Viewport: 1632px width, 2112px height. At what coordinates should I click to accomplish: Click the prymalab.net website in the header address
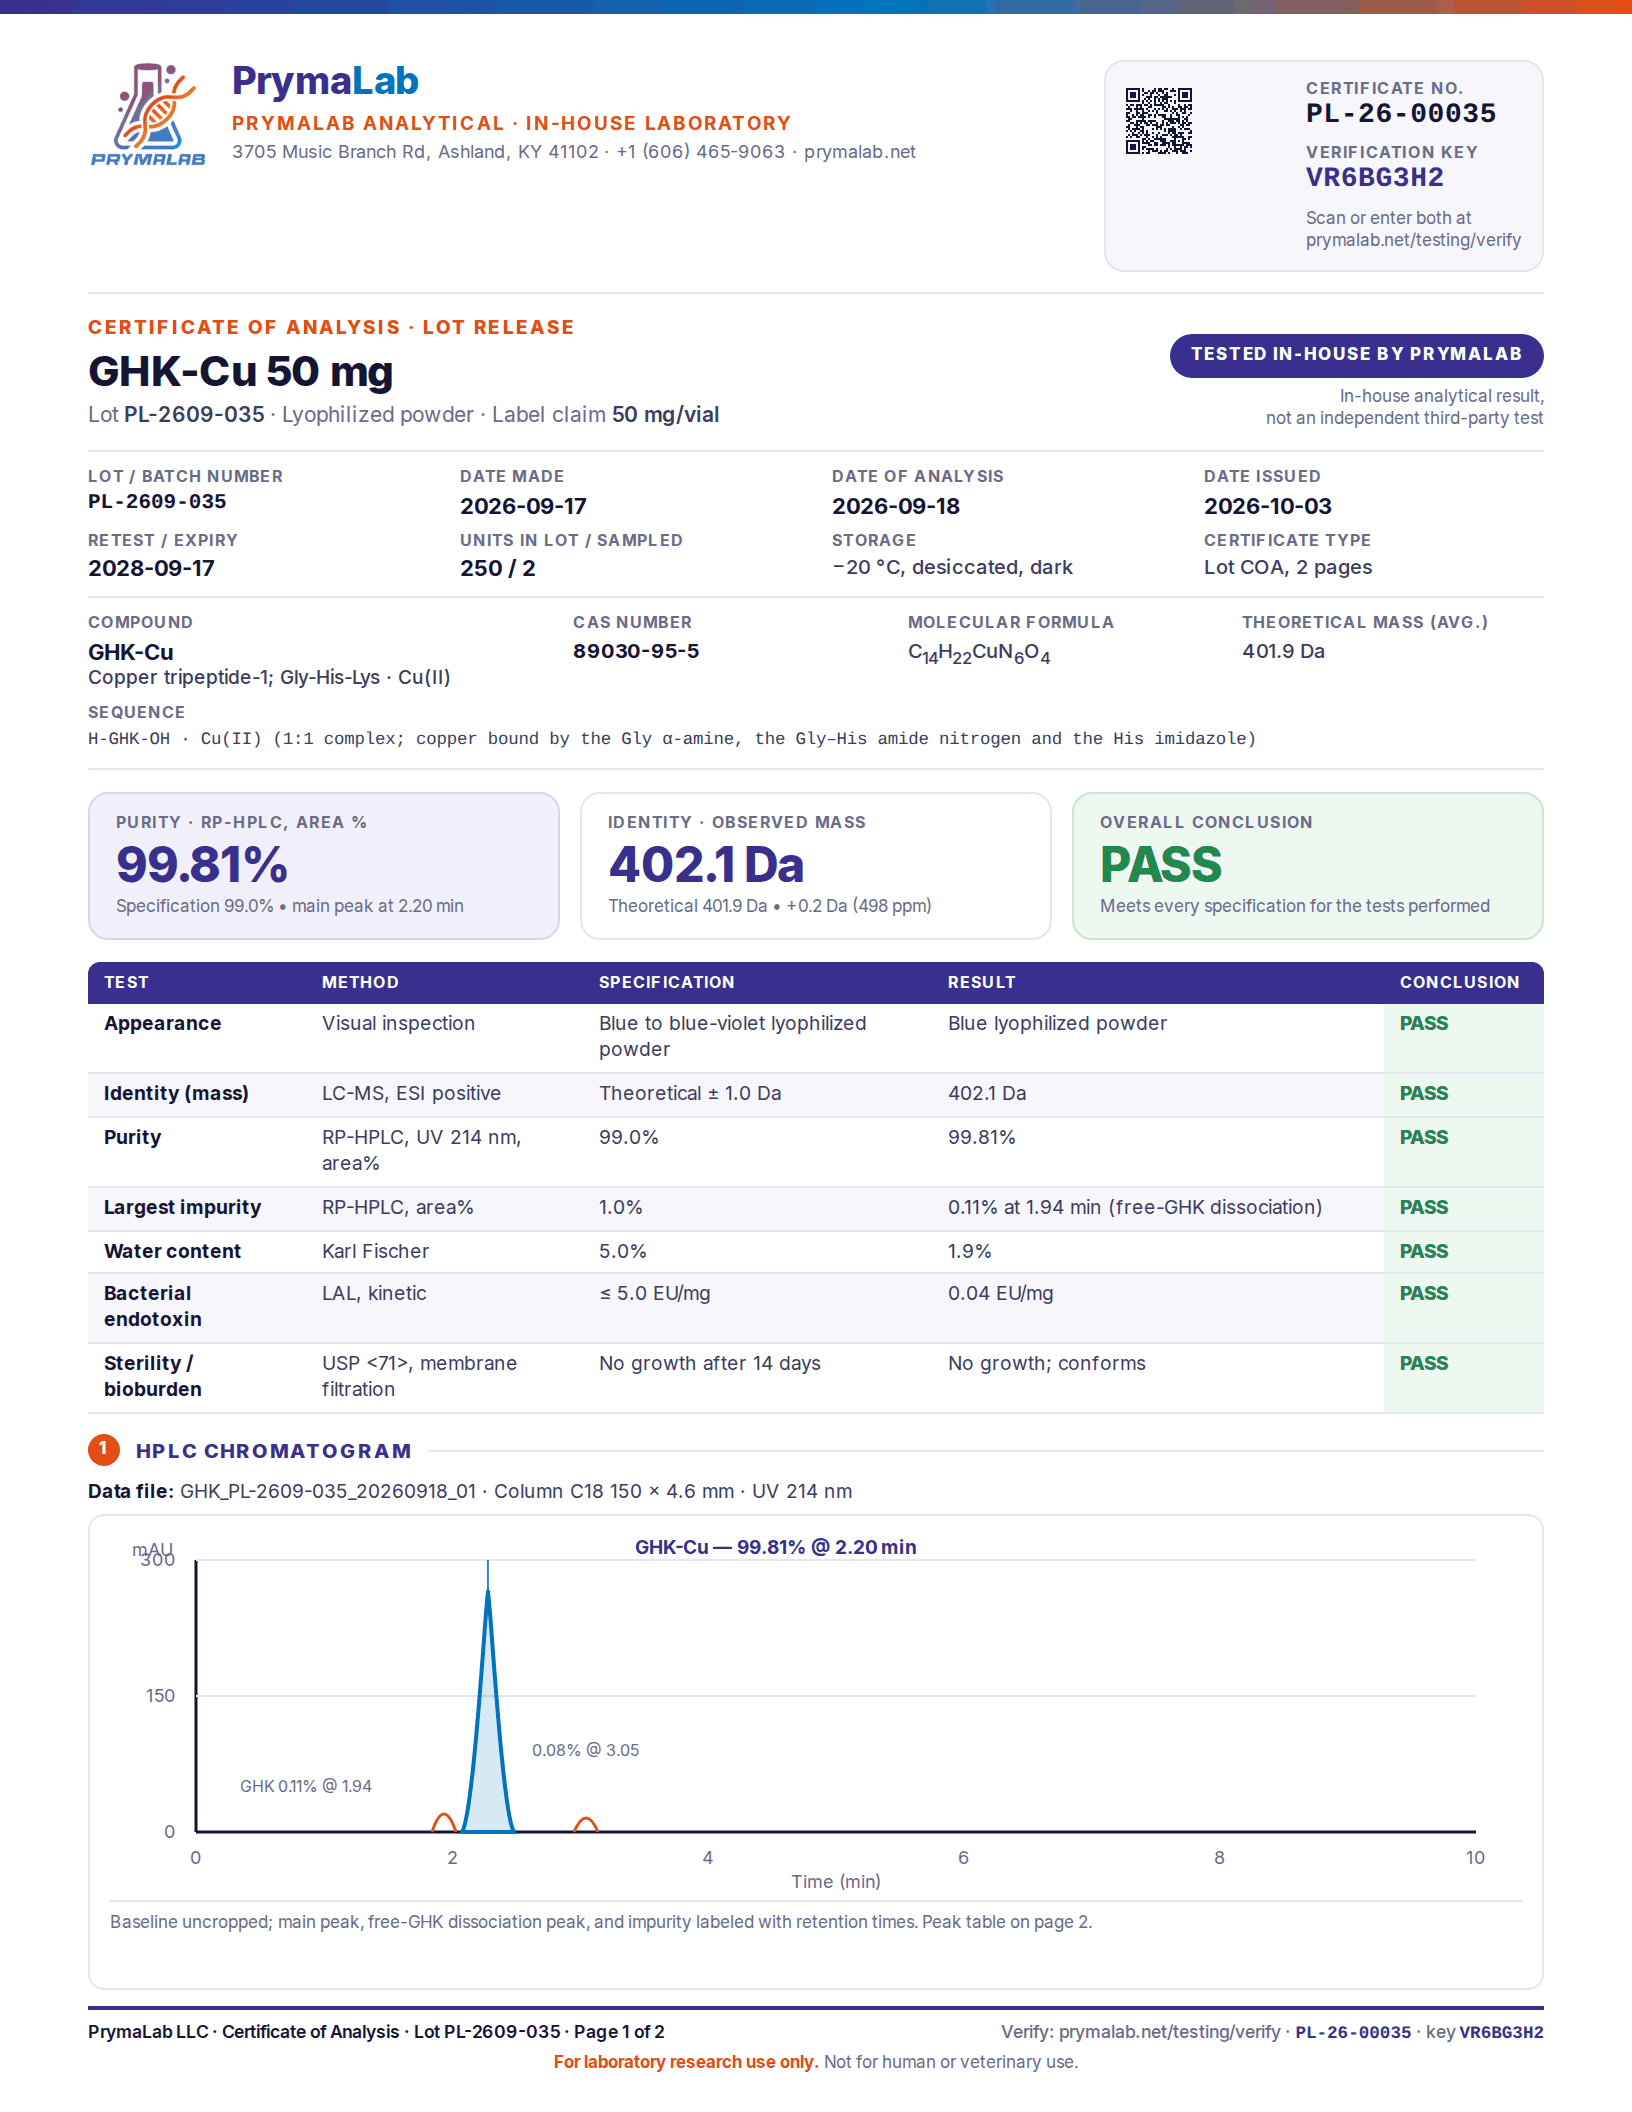click(x=859, y=152)
